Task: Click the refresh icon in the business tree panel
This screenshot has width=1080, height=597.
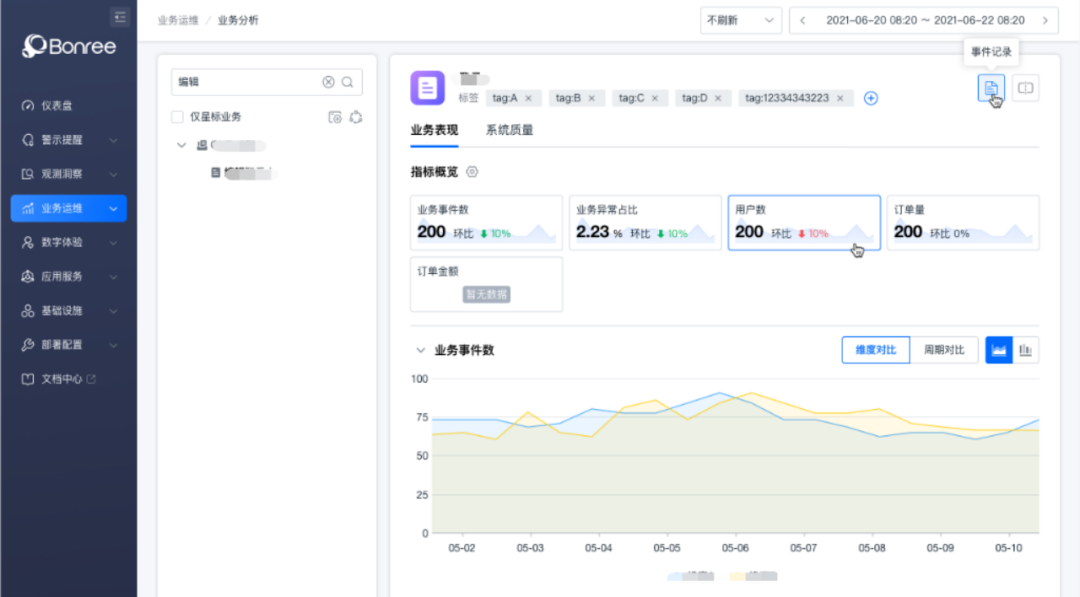Action: click(356, 117)
